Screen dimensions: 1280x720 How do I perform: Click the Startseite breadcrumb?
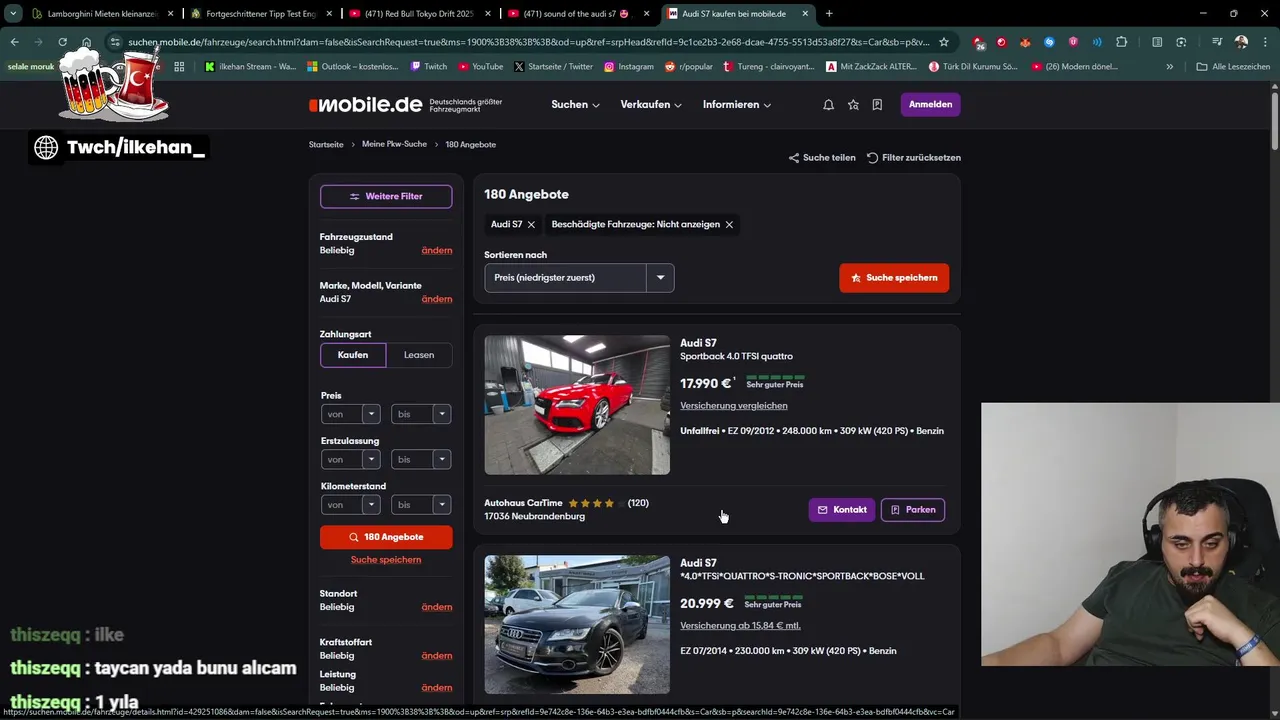tap(326, 145)
